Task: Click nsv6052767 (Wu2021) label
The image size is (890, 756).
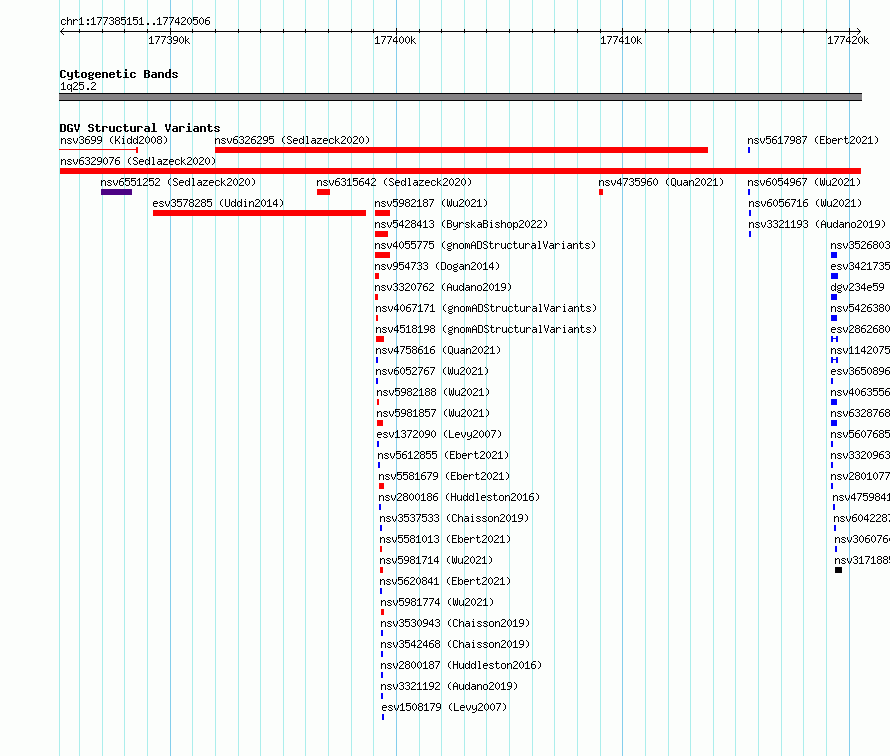Action: click(432, 371)
